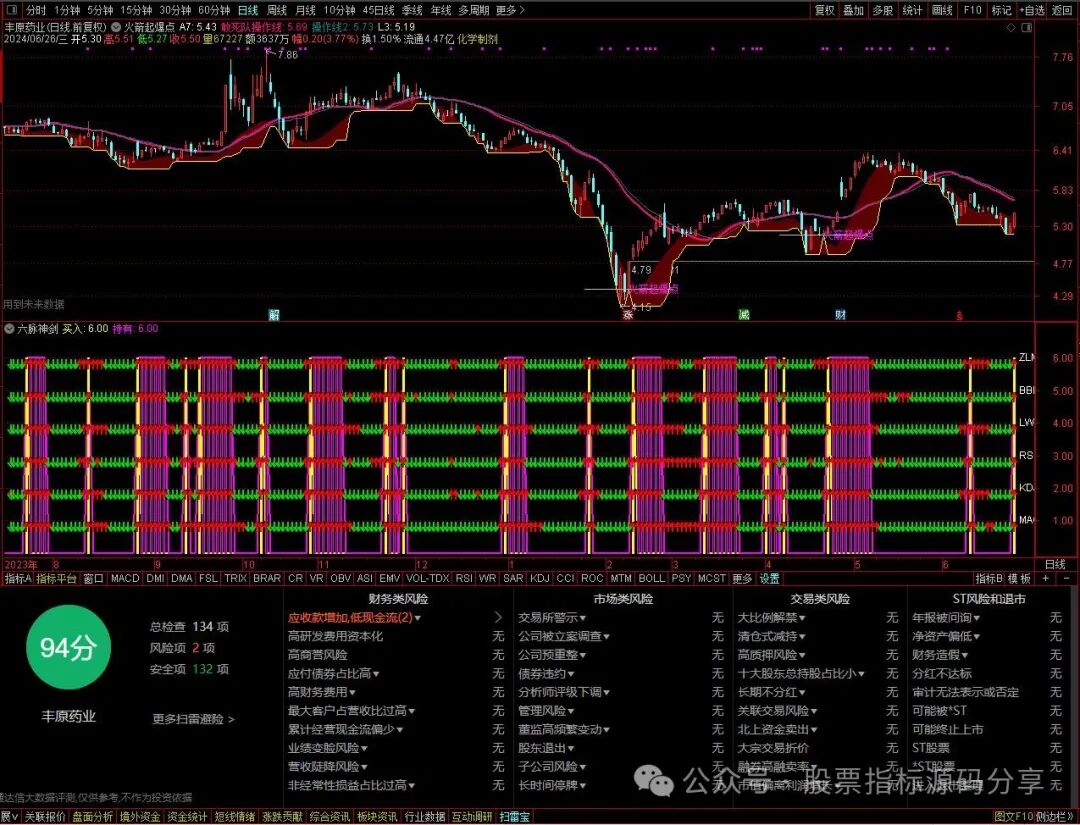Image resolution: width=1080 pixels, height=825 pixels.
Task: Expand 公司被立案调查 dropdown
Action: (564, 636)
